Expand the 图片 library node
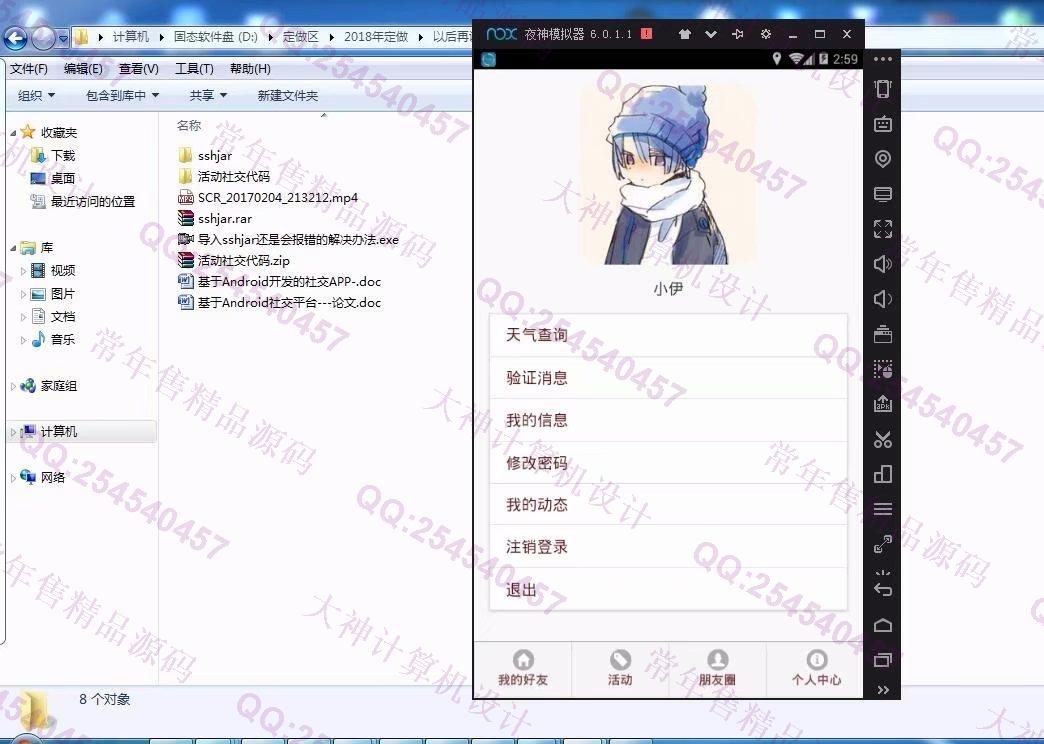The image size is (1044, 744). tap(23, 294)
